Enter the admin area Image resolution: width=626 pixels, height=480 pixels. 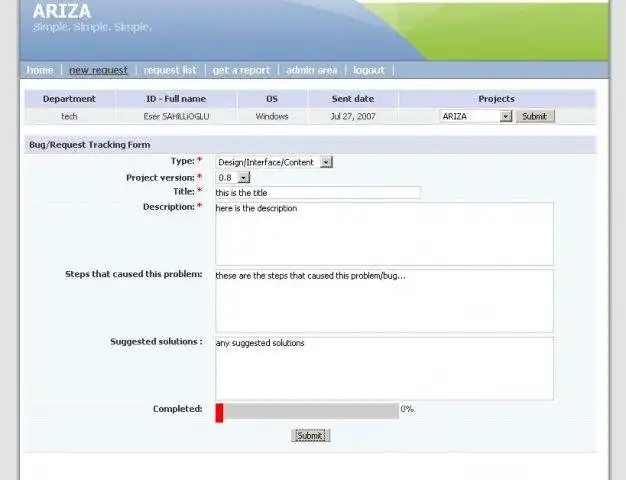point(311,70)
